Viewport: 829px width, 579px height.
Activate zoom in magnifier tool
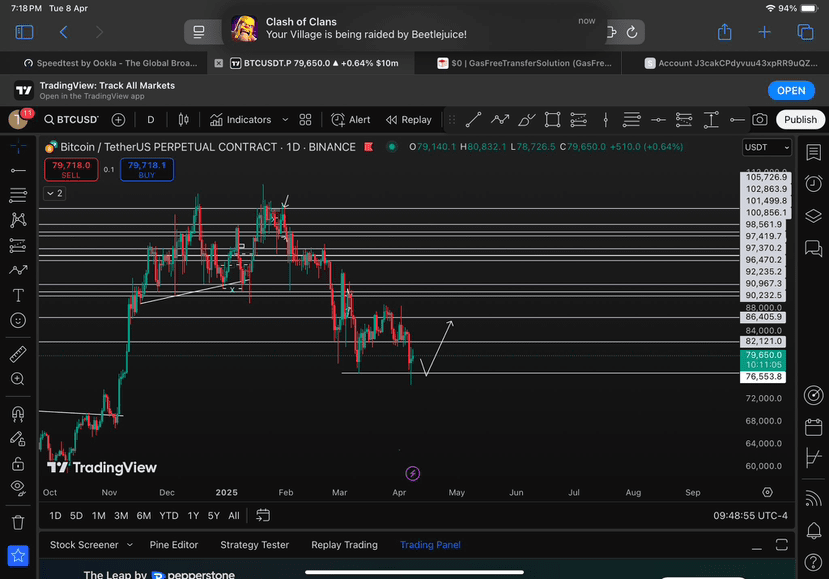(18, 379)
